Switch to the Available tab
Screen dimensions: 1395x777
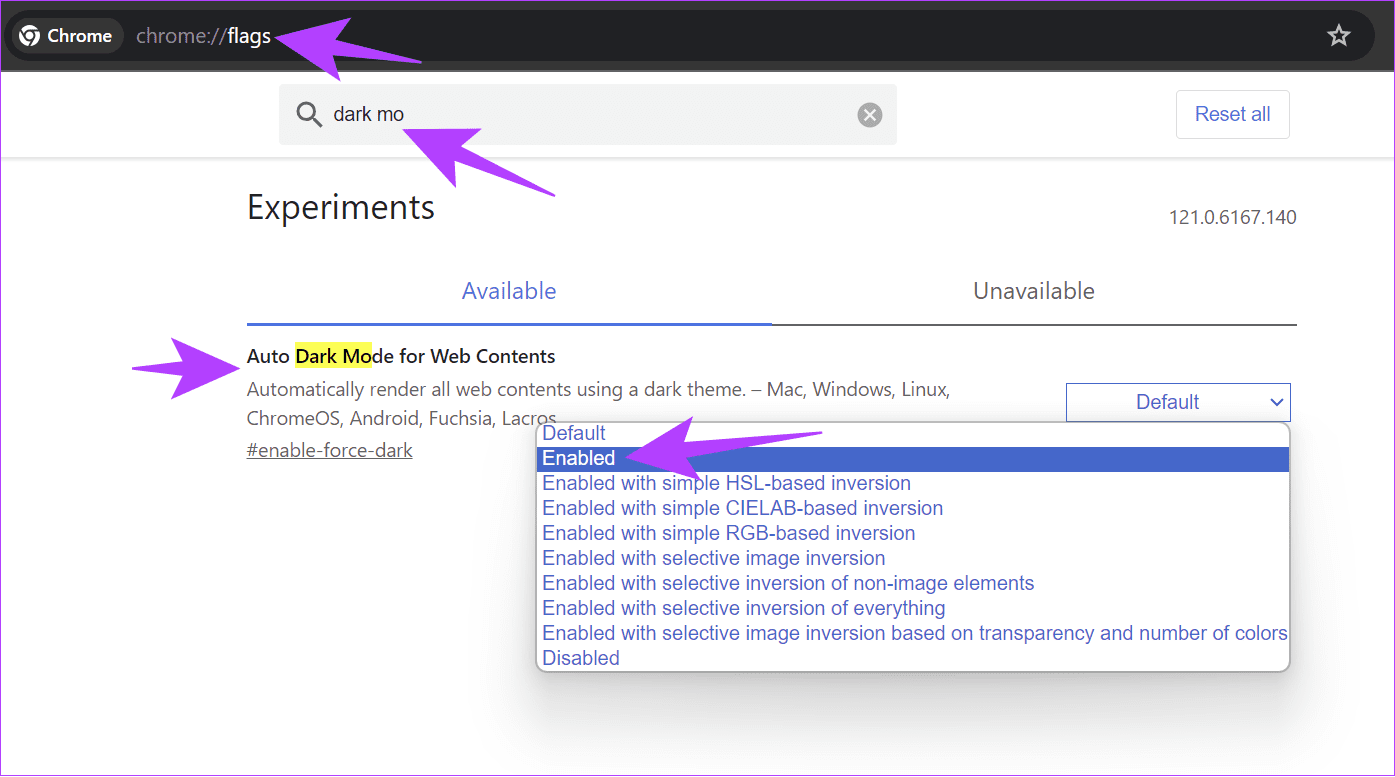tap(509, 291)
